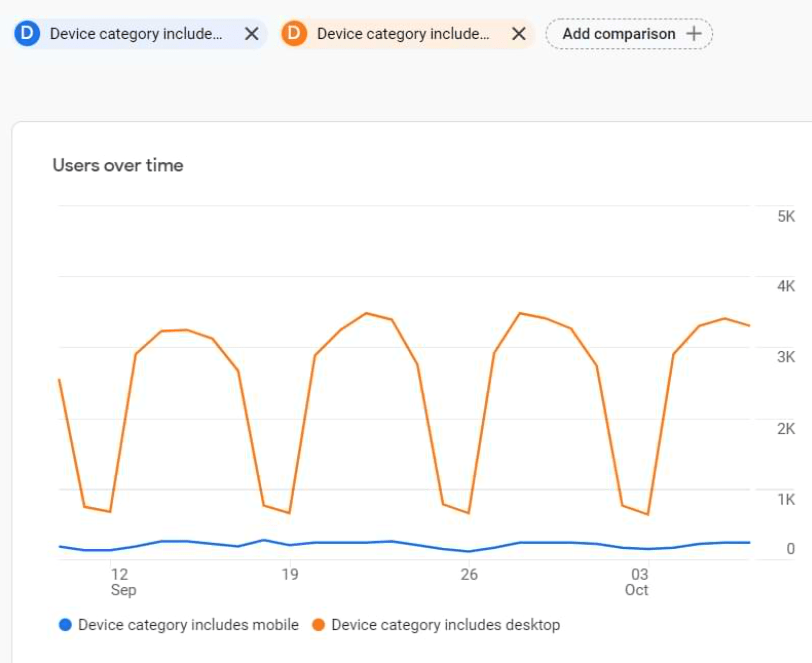Open the orange desktop comparison chip text
This screenshot has height=663, width=812.
pyautogui.click(x=403, y=34)
